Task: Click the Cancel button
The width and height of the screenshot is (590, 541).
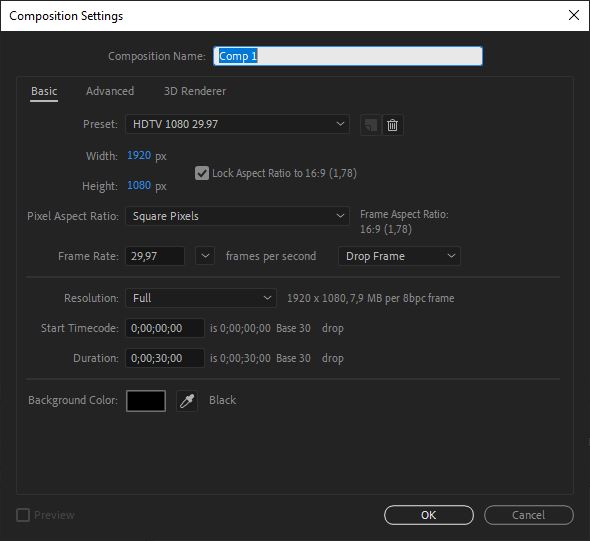Action: tap(529, 515)
